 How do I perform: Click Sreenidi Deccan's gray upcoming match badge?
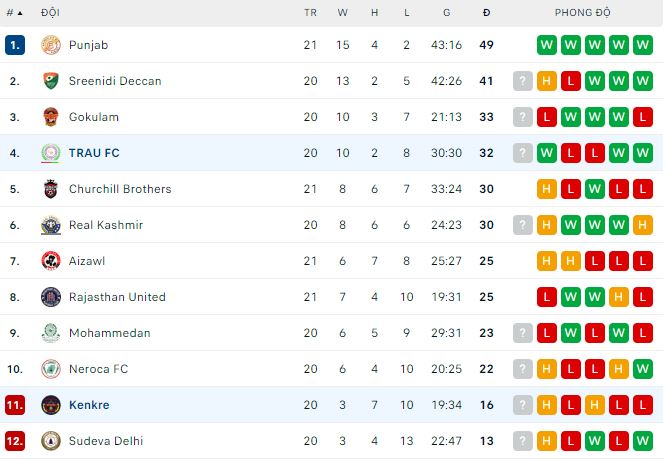(523, 81)
